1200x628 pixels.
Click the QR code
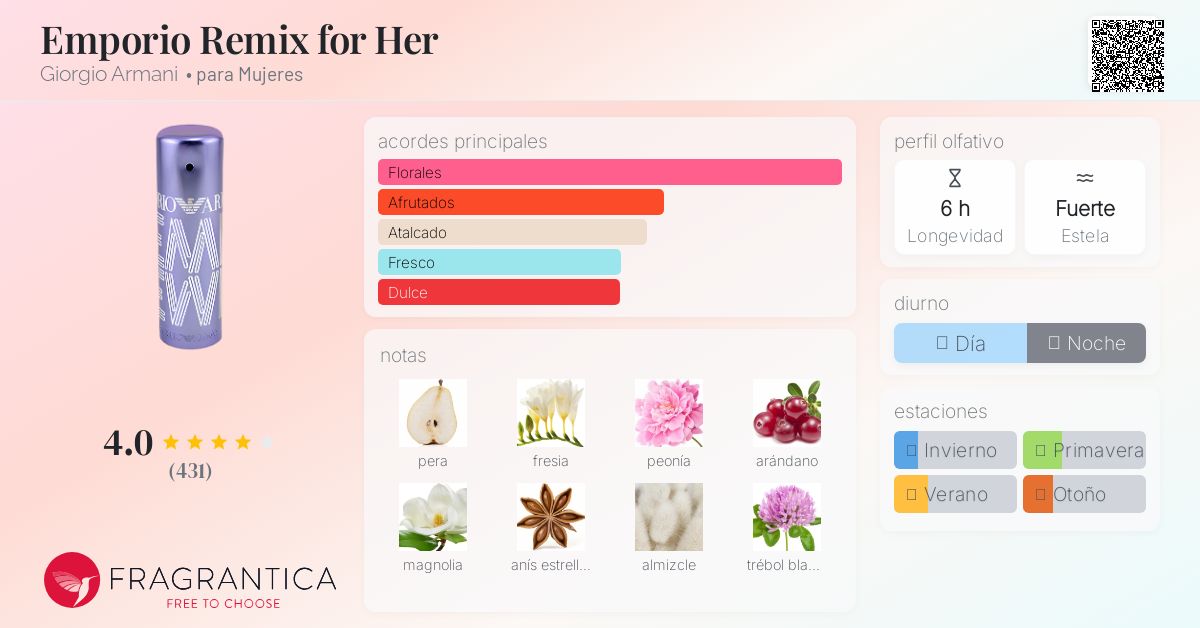pyautogui.click(x=1127, y=56)
